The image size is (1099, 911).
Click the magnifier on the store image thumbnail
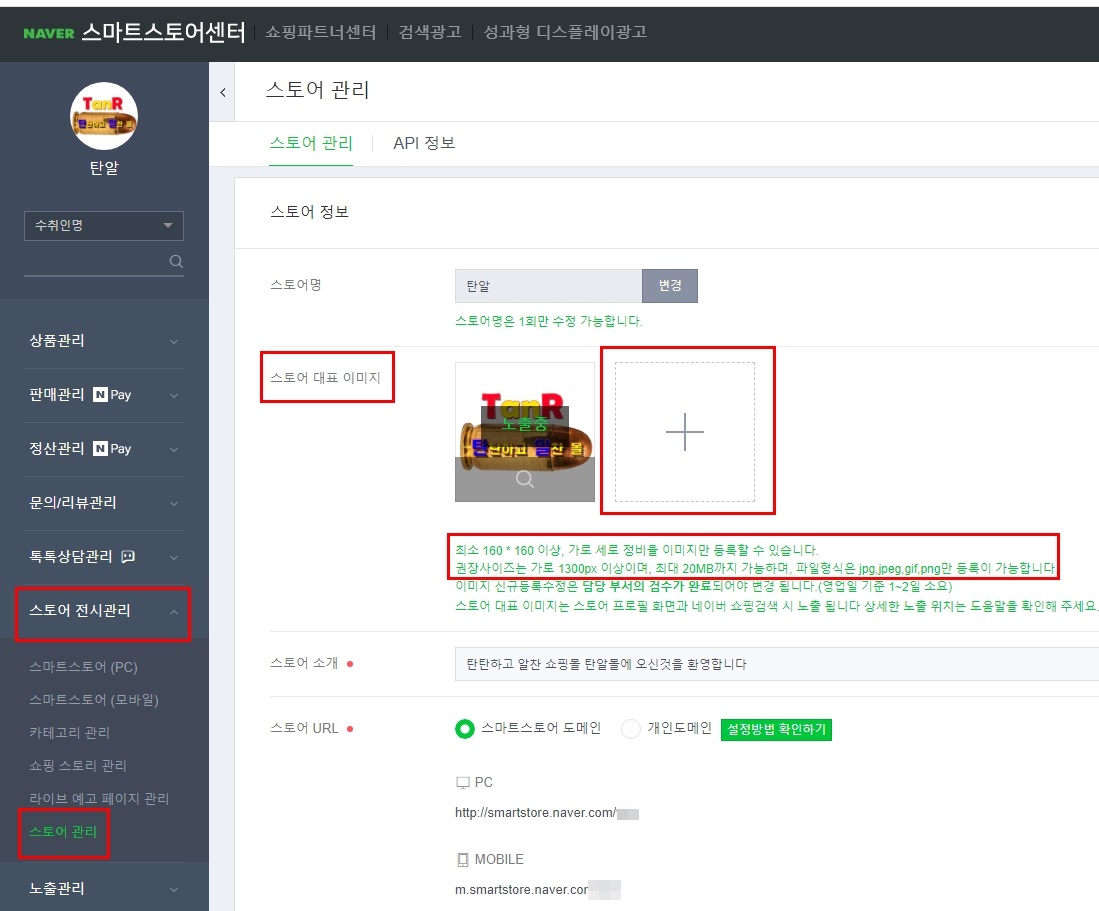(x=525, y=479)
